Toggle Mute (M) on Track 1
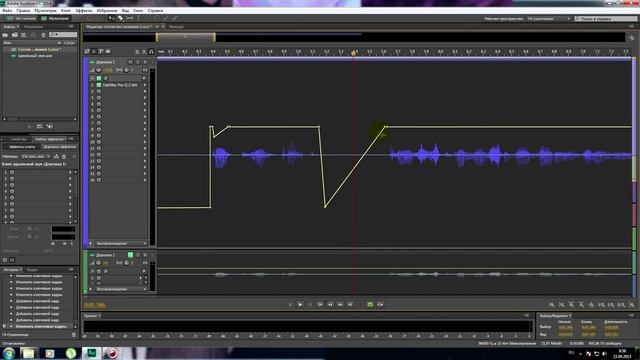This screenshot has height=360, width=640. 131,62
